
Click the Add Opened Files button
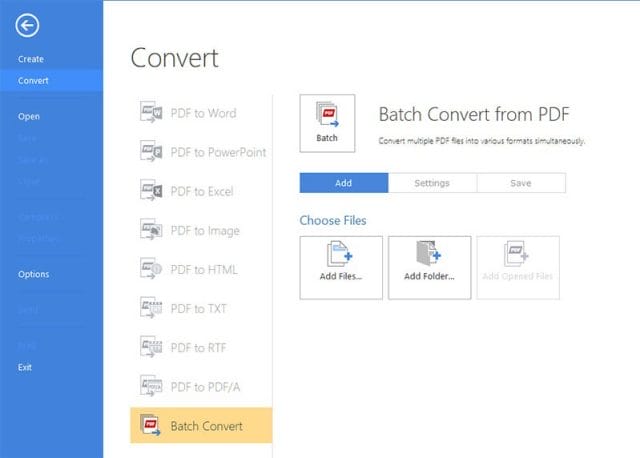tap(518, 268)
